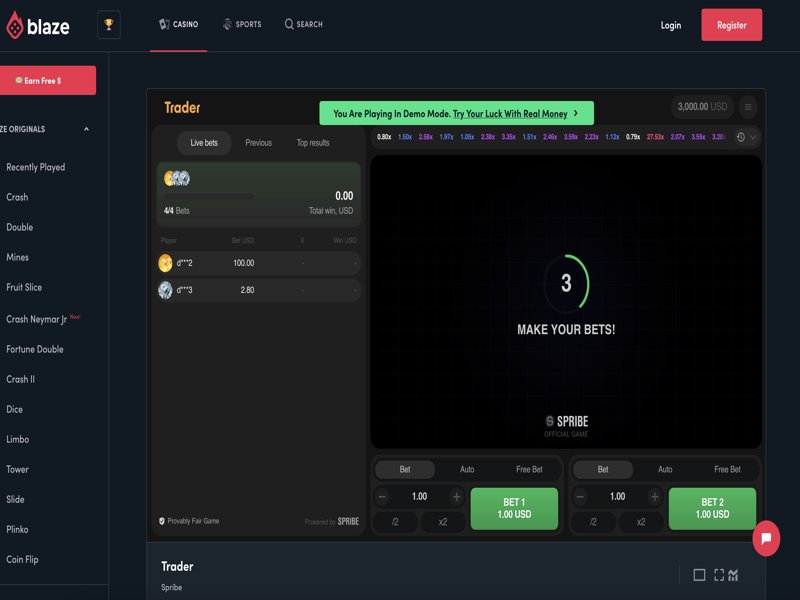This screenshot has width=800, height=600.
Task: Click Provably Fair Game shield
Action: click(162, 521)
